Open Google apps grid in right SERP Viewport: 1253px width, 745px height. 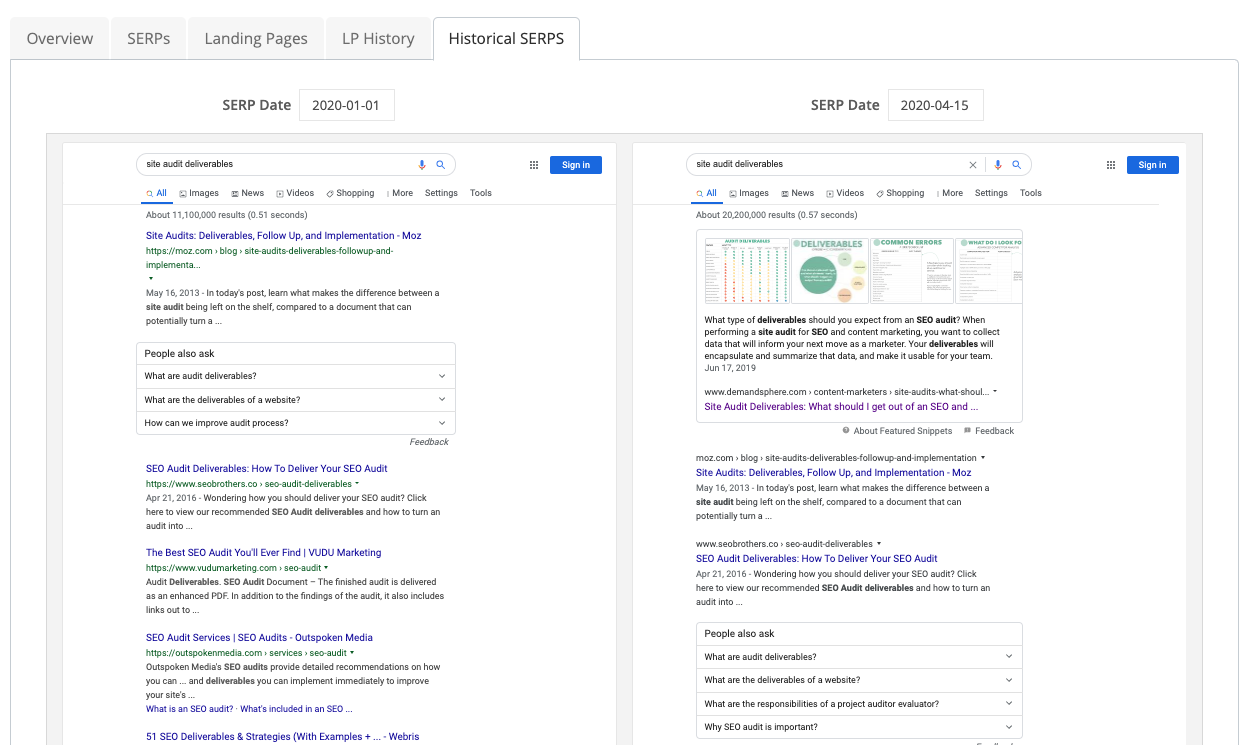1111,165
